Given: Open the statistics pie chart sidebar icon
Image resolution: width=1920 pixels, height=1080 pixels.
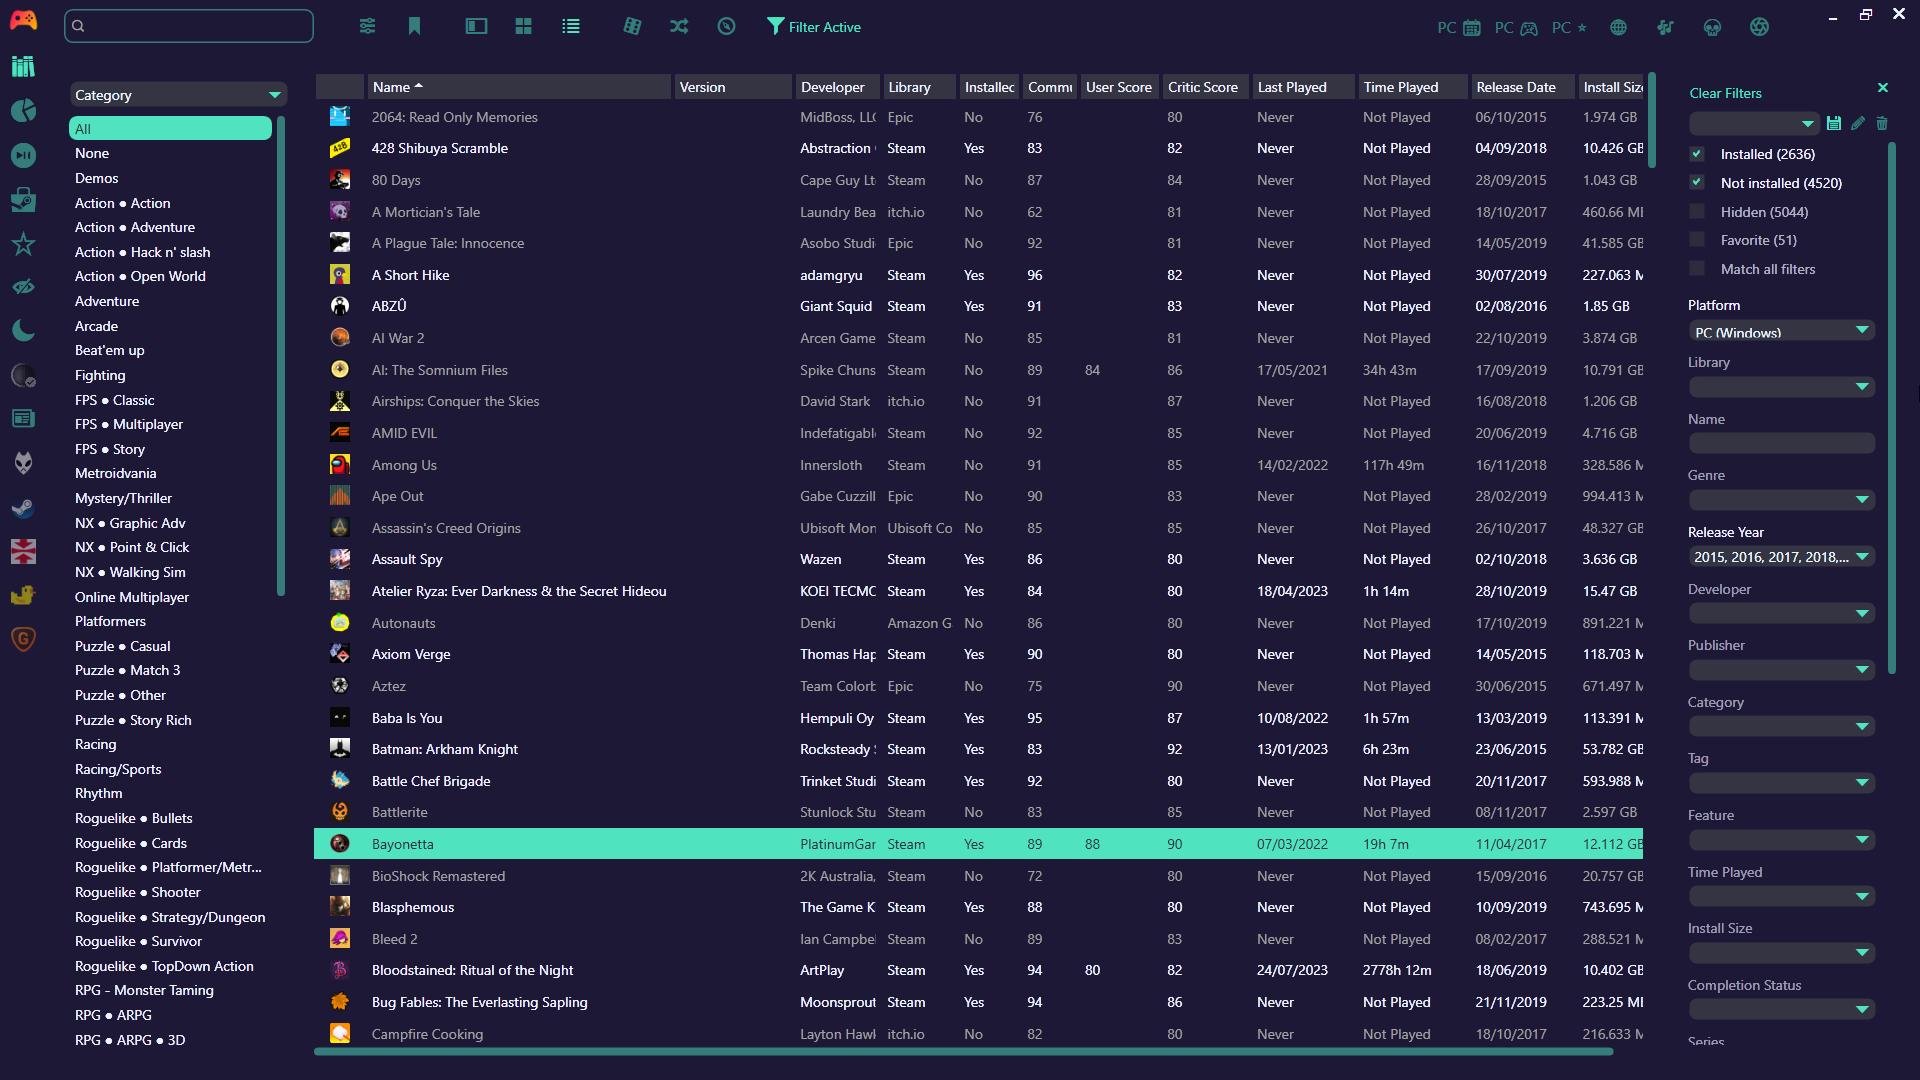Looking at the screenshot, I should pyautogui.click(x=23, y=110).
